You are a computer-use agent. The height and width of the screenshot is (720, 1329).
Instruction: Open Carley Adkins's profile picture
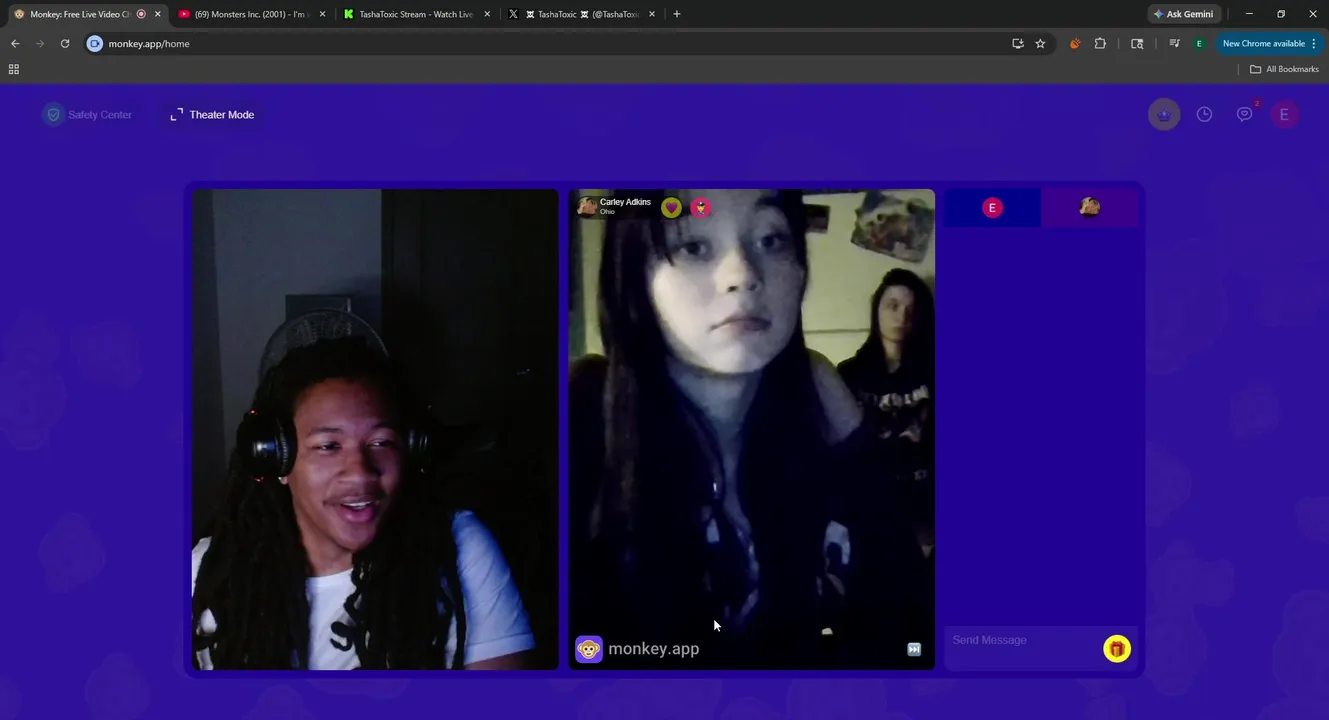(x=587, y=206)
